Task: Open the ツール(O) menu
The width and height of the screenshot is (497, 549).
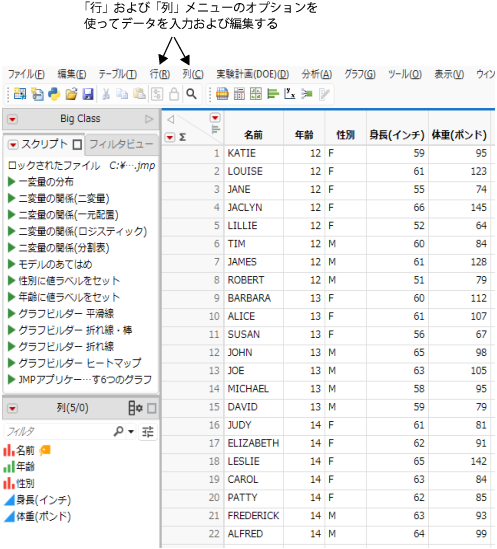Action: point(405,74)
